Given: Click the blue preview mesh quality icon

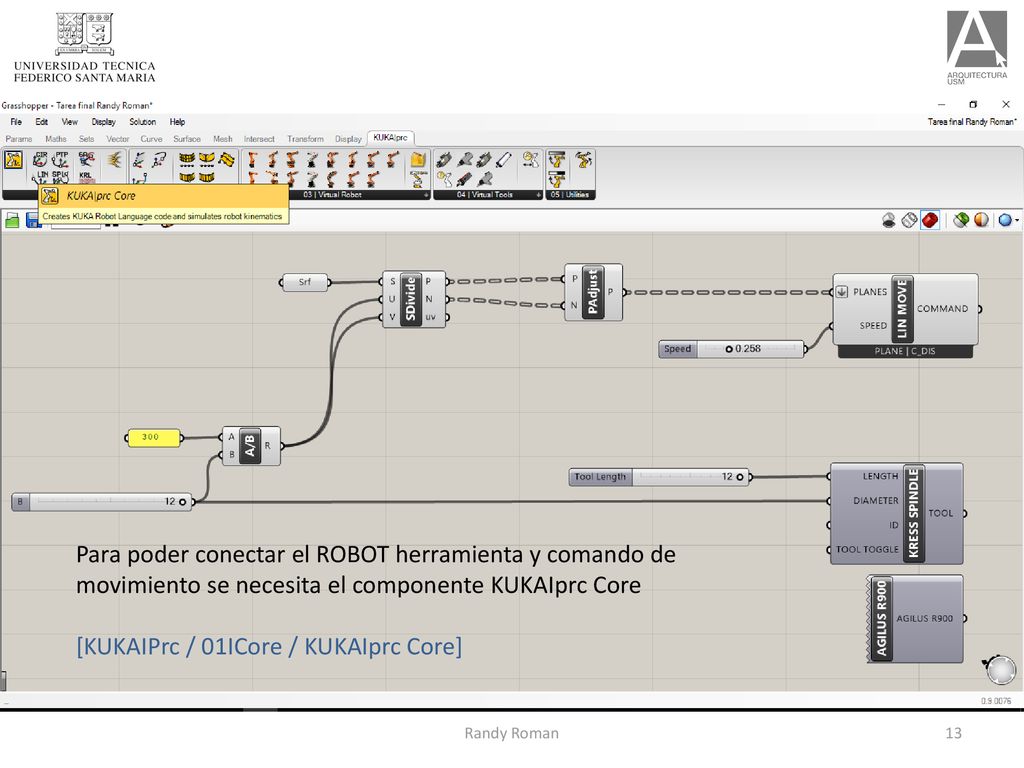Looking at the screenshot, I should click(1005, 220).
